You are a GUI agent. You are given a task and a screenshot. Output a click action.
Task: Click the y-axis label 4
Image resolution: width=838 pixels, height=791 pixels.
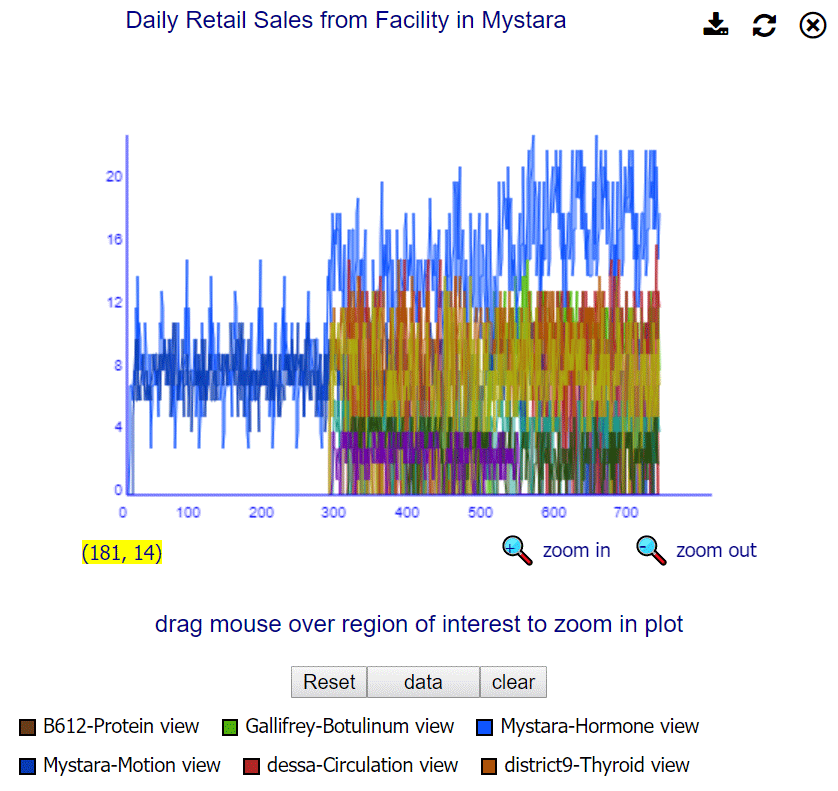tap(118, 427)
